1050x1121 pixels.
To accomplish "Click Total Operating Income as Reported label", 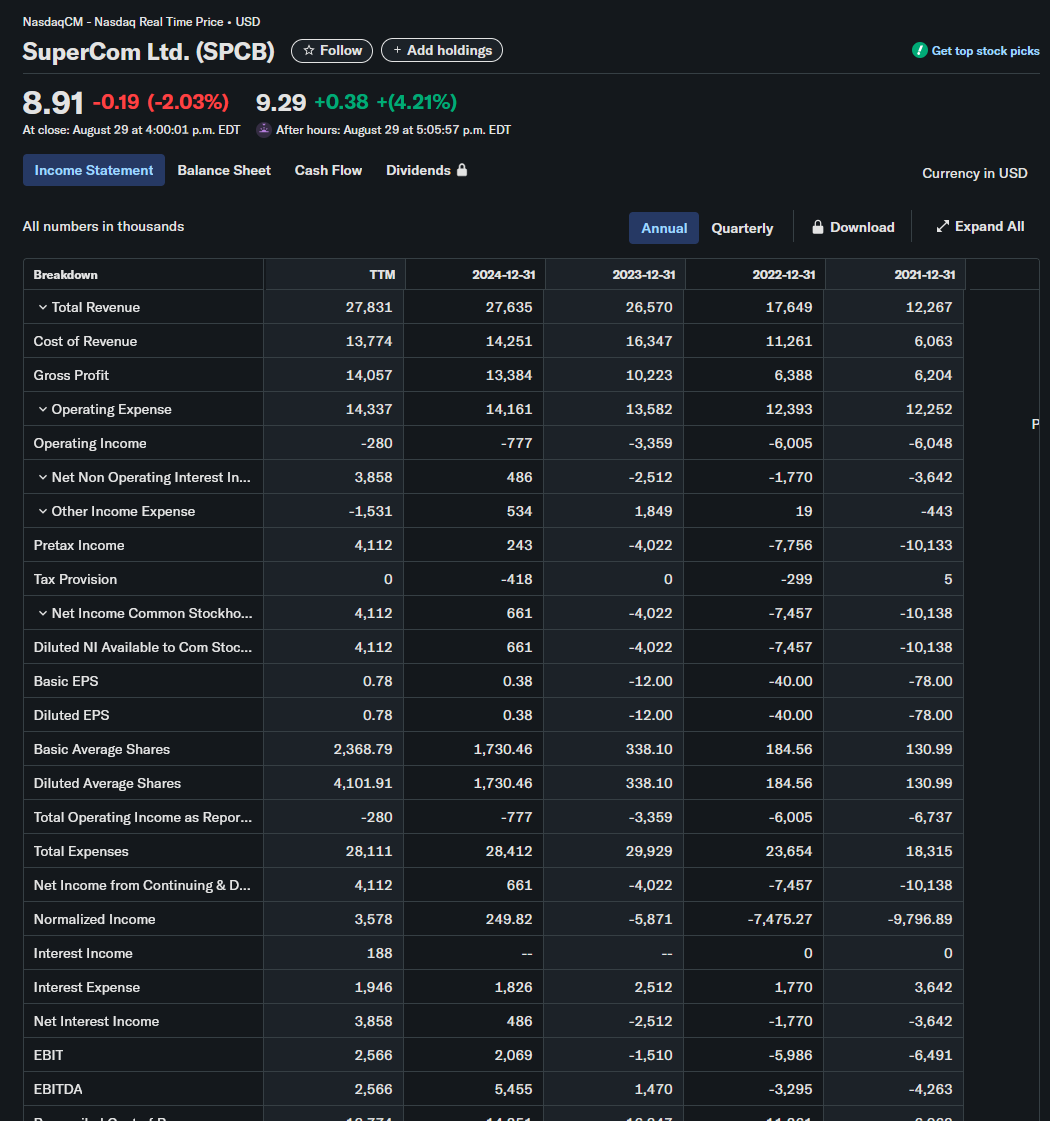I will [143, 817].
